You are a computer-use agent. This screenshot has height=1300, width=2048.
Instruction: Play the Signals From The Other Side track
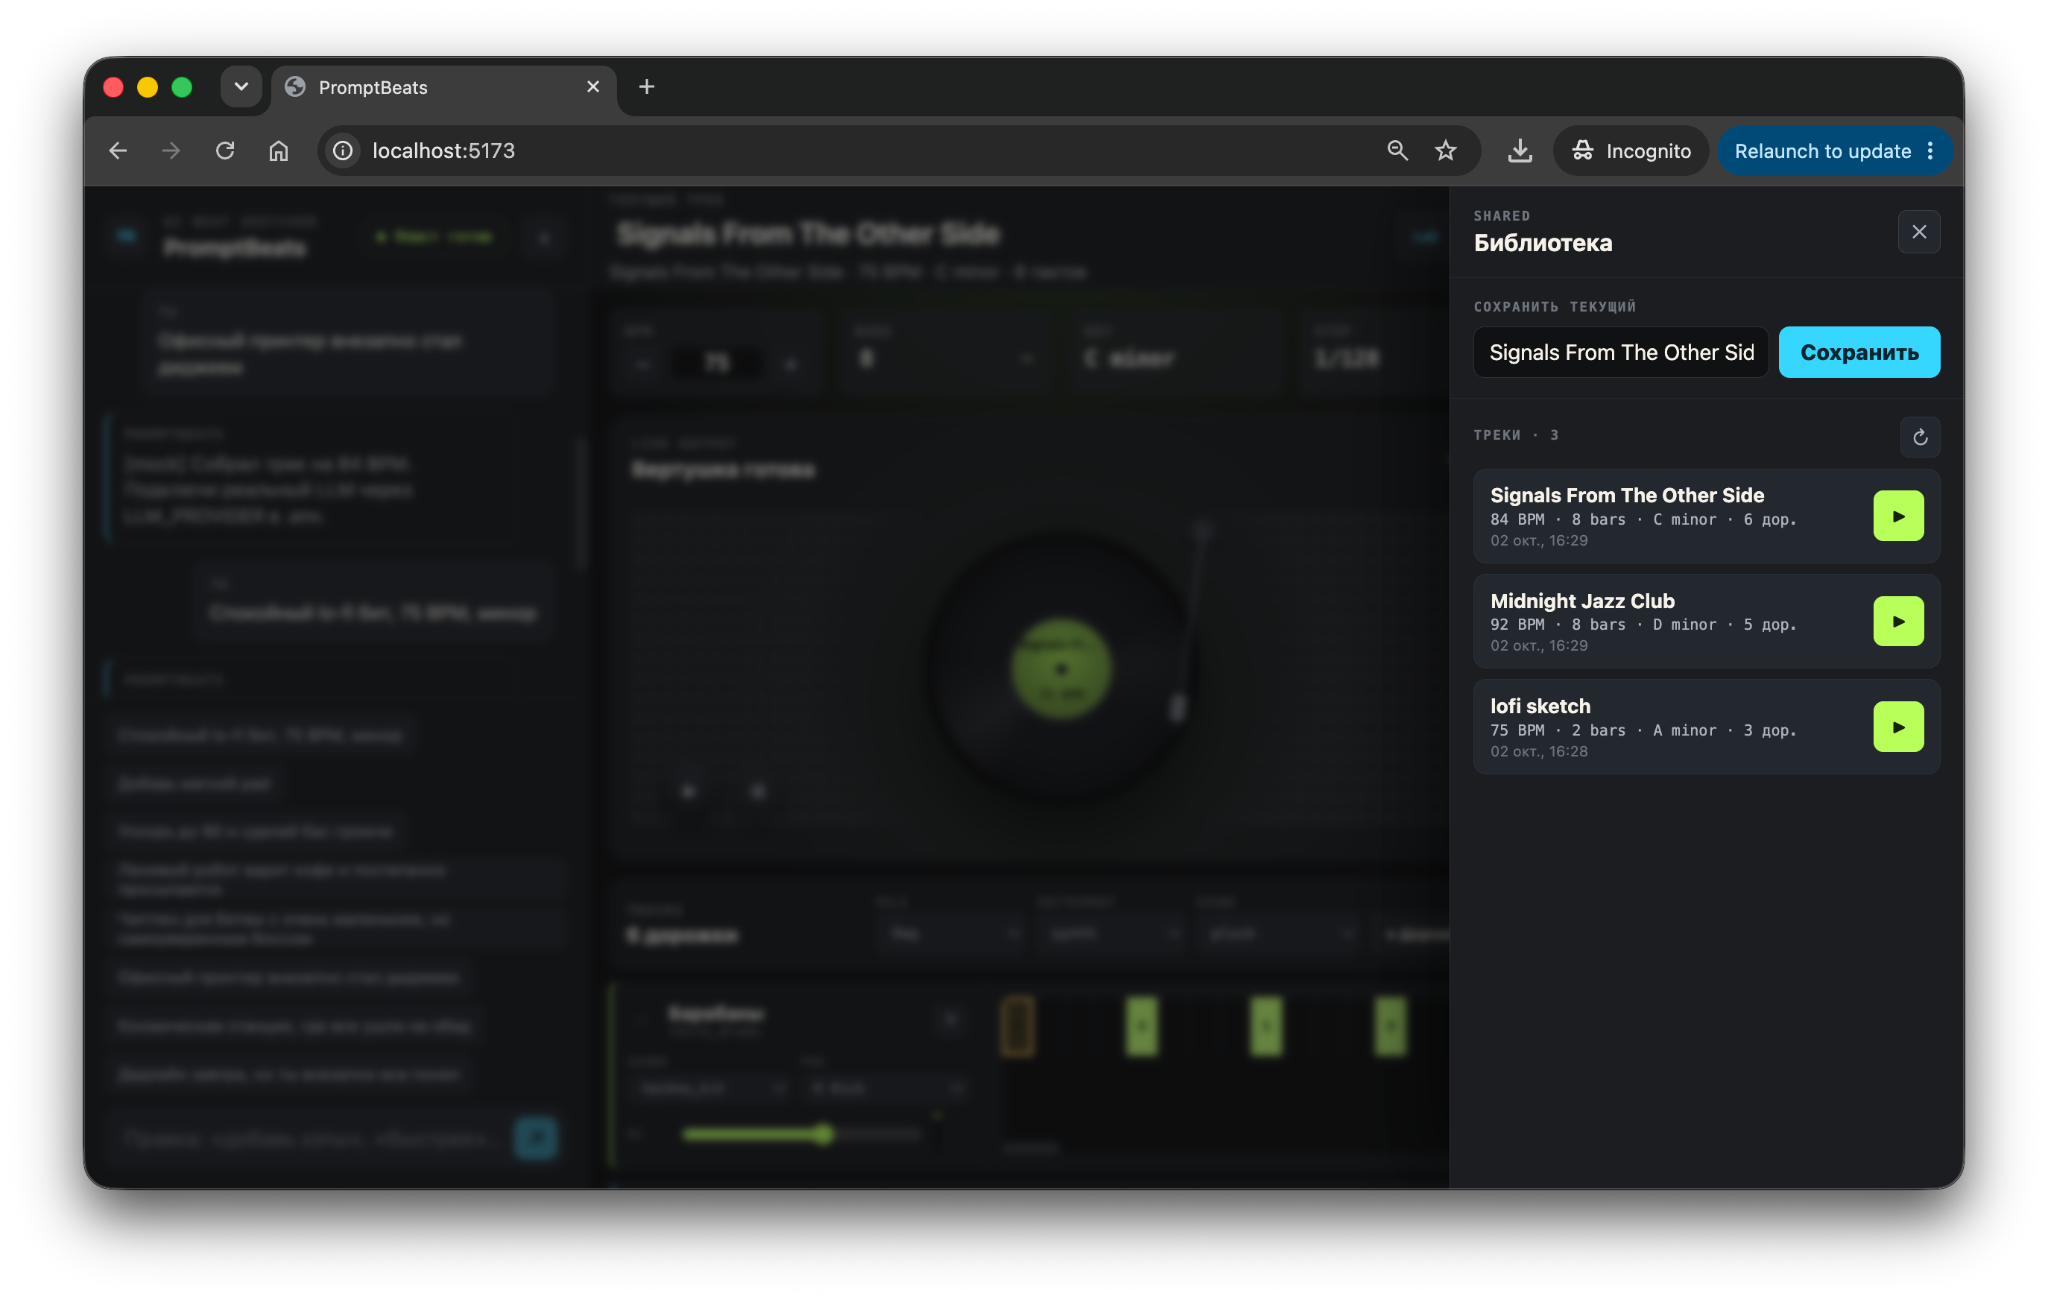(1898, 516)
